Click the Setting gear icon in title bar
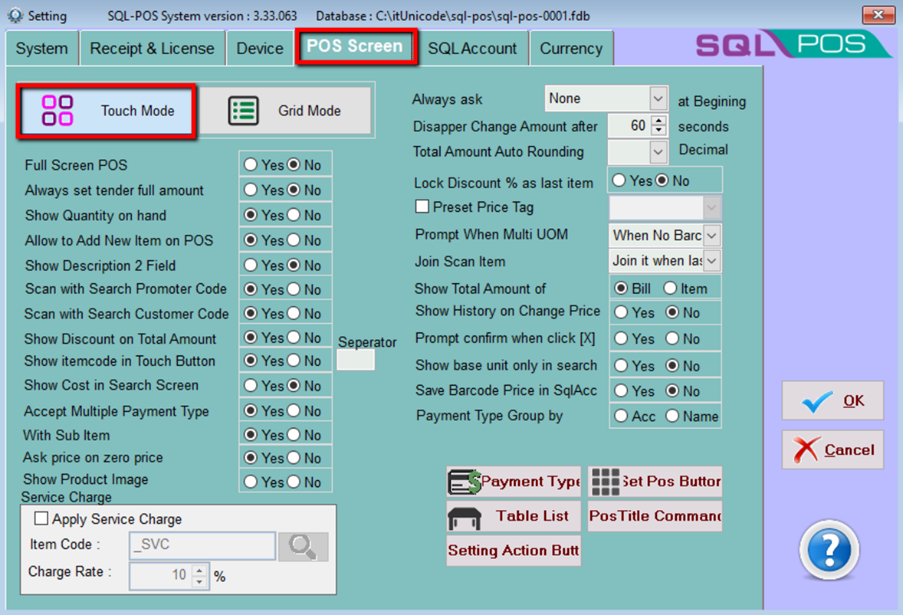Screen dimensions: 903x615 15,16
